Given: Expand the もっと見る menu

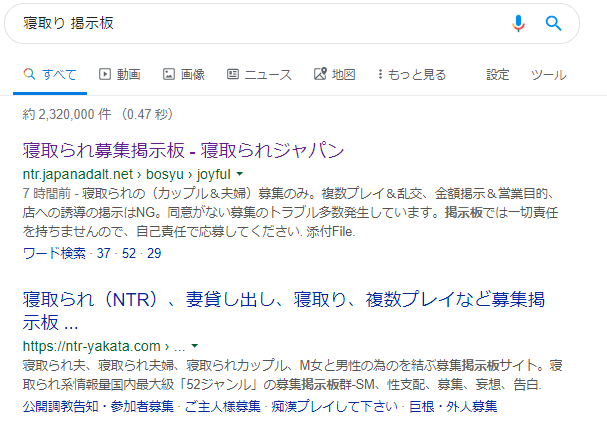Looking at the screenshot, I should pyautogui.click(x=412, y=74).
